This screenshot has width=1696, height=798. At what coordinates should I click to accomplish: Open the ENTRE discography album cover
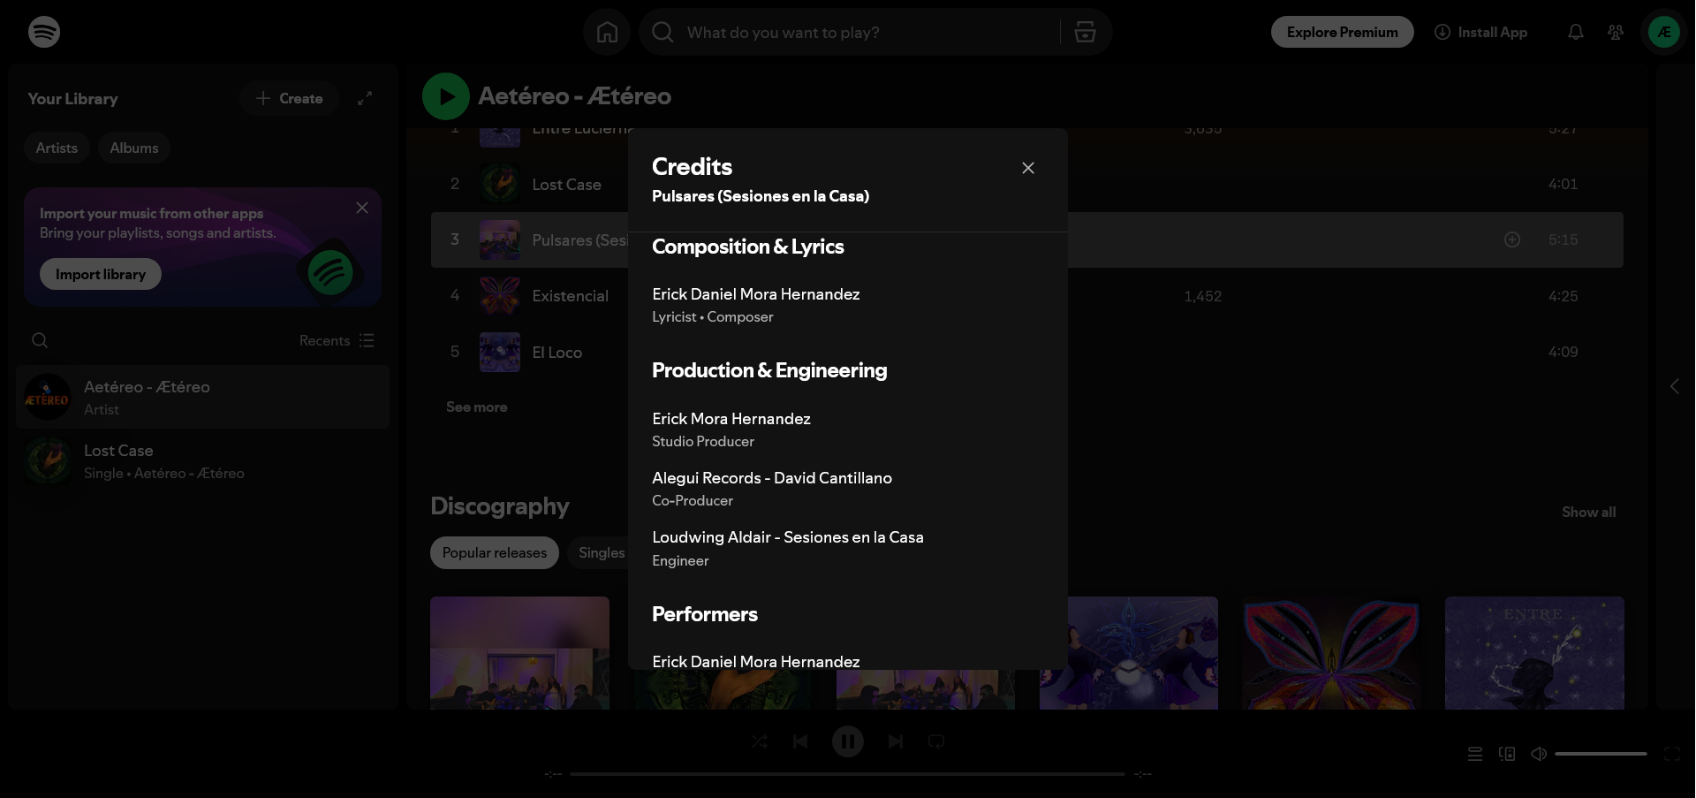1534,653
